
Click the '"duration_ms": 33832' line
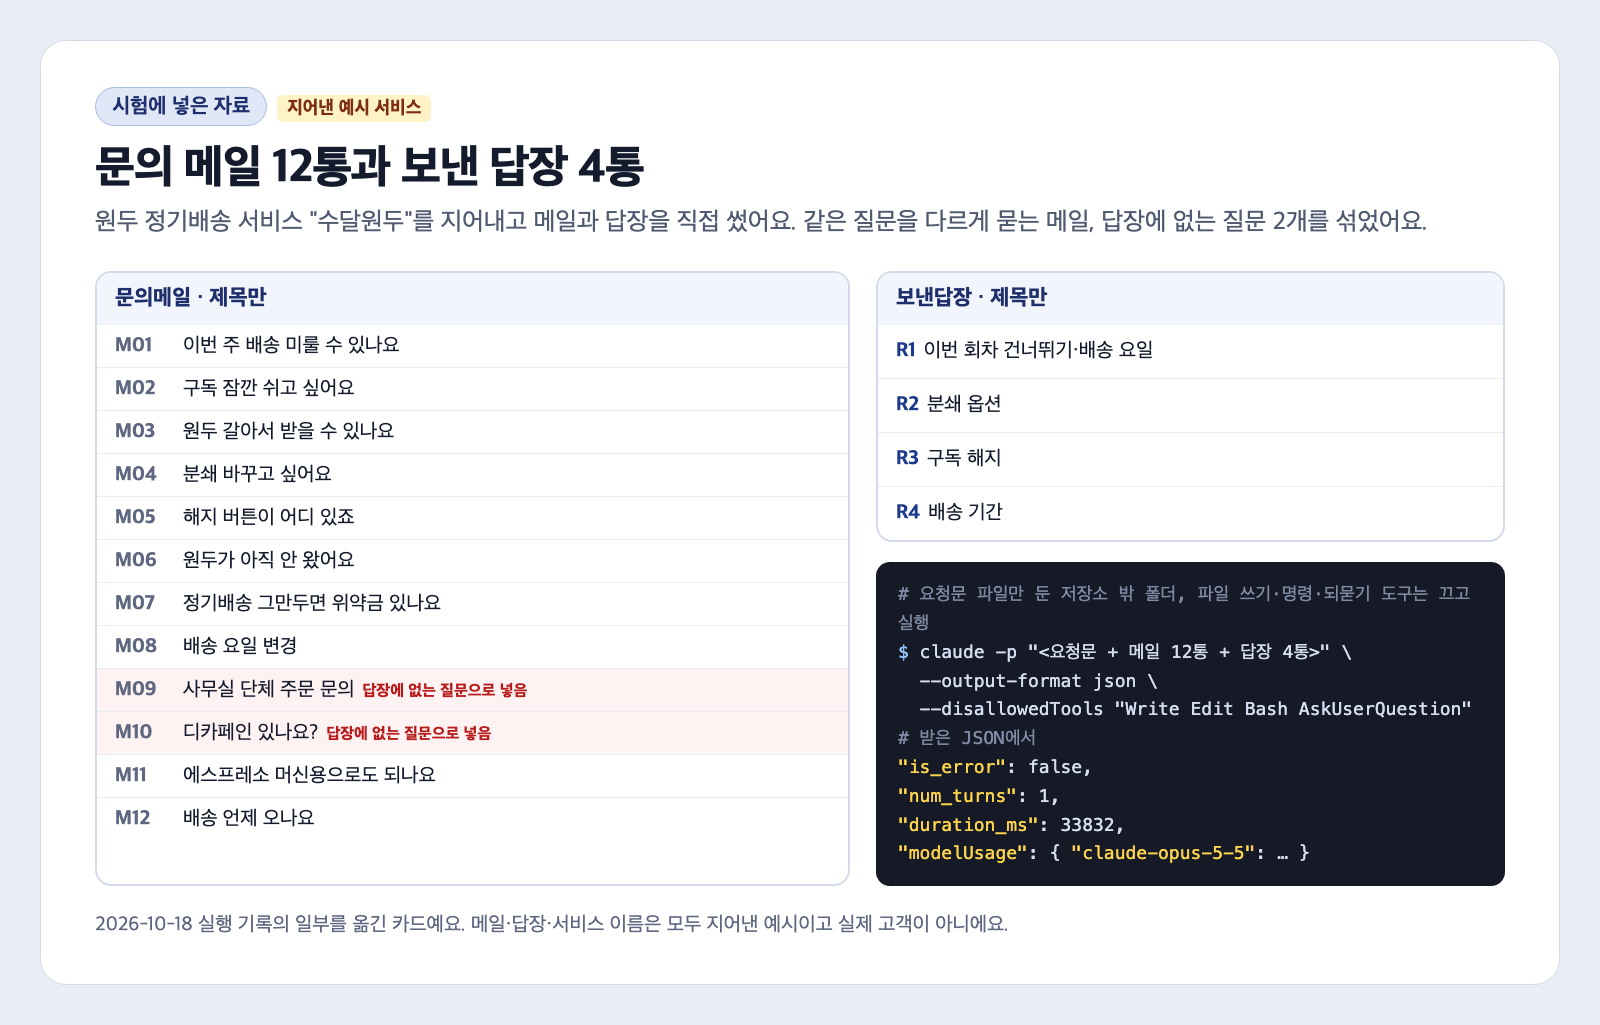click(x=1011, y=825)
